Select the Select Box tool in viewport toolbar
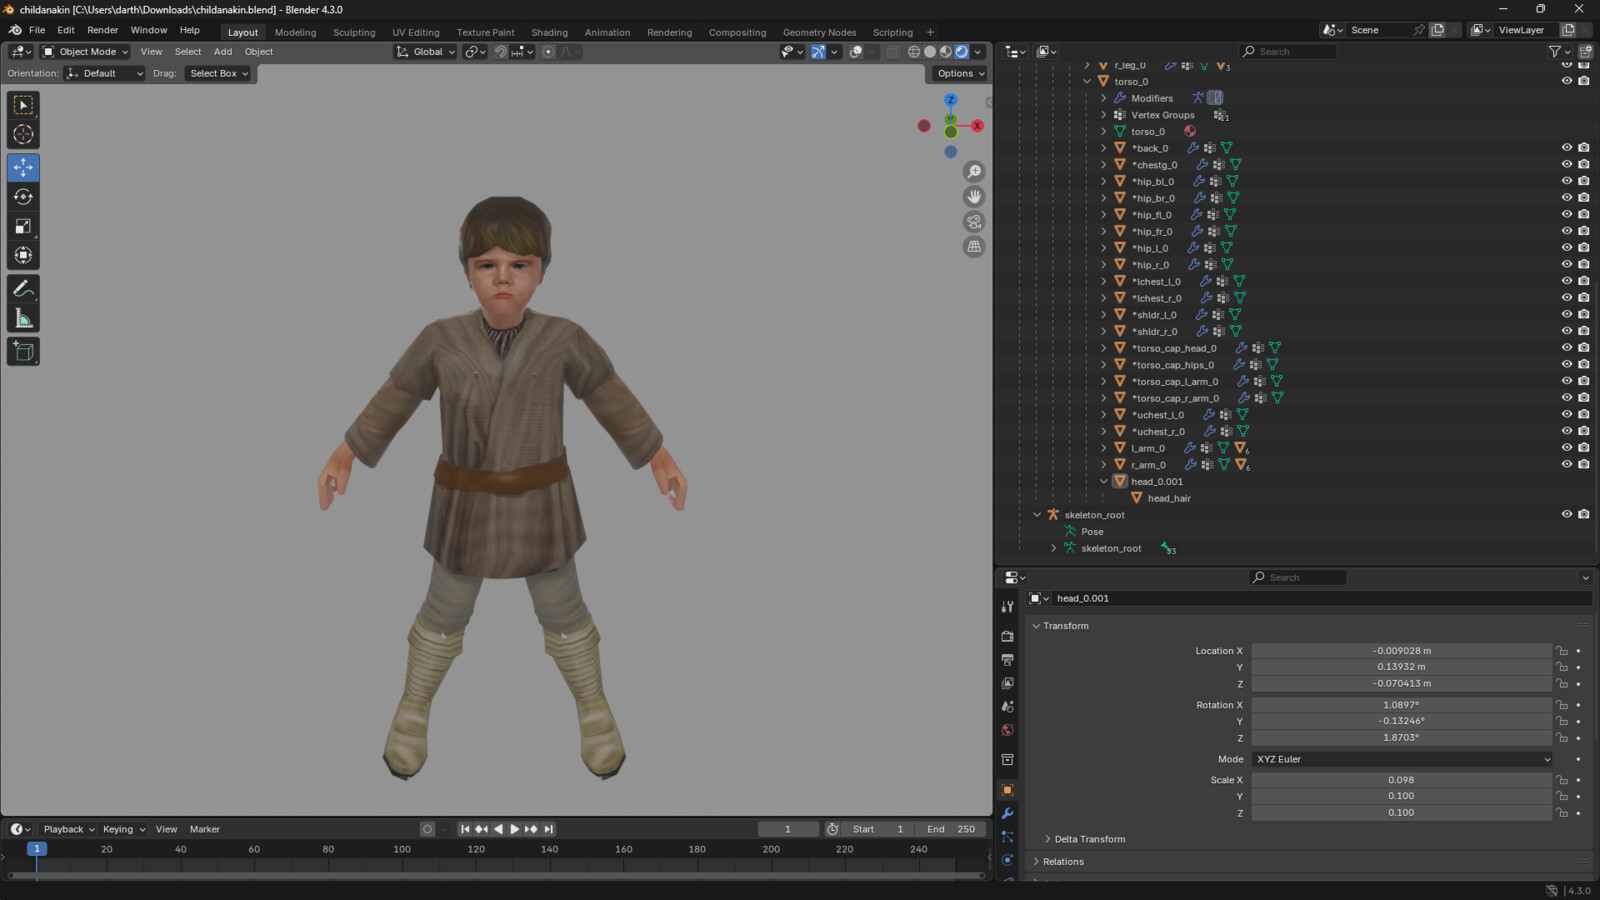This screenshot has height=900, width=1600. tap(23, 105)
